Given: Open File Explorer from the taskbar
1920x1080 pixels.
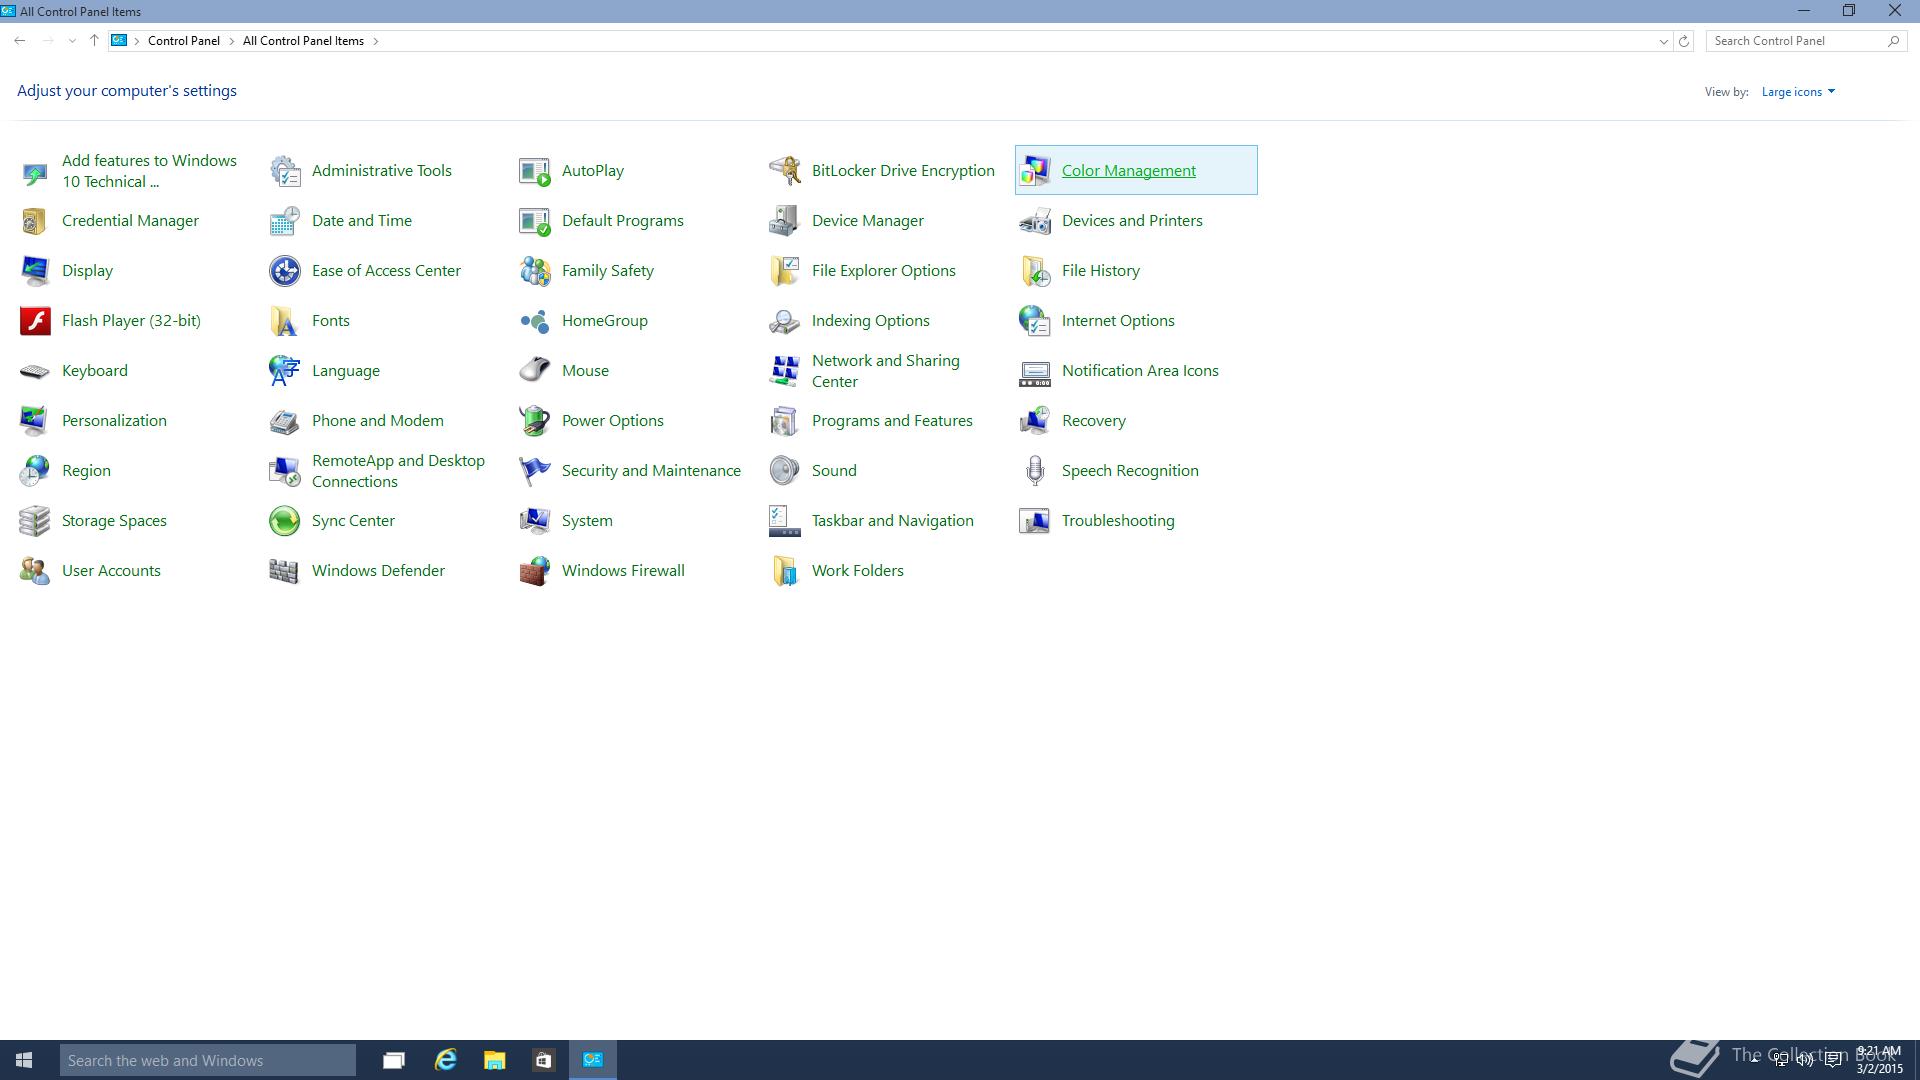Looking at the screenshot, I should [x=494, y=1060].
